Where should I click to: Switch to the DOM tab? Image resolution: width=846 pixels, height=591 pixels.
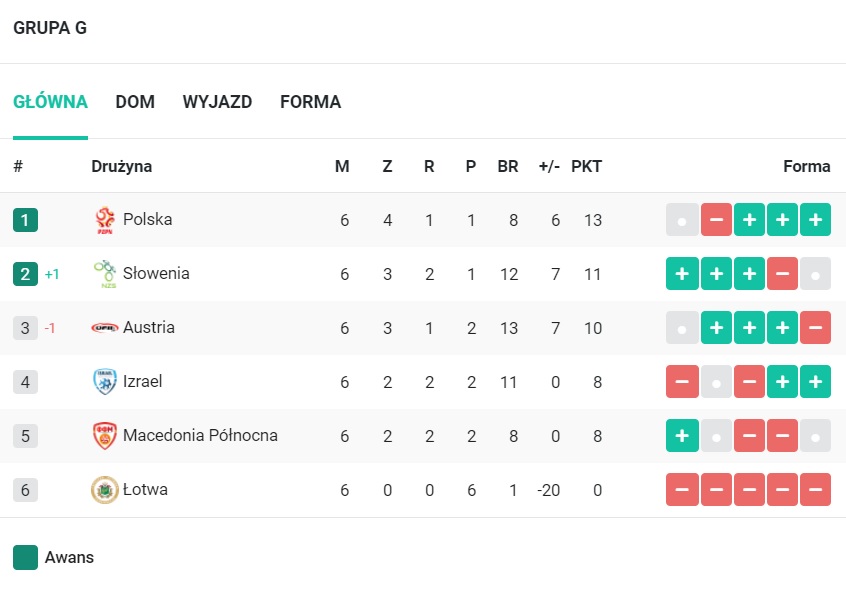pos(135,102)
